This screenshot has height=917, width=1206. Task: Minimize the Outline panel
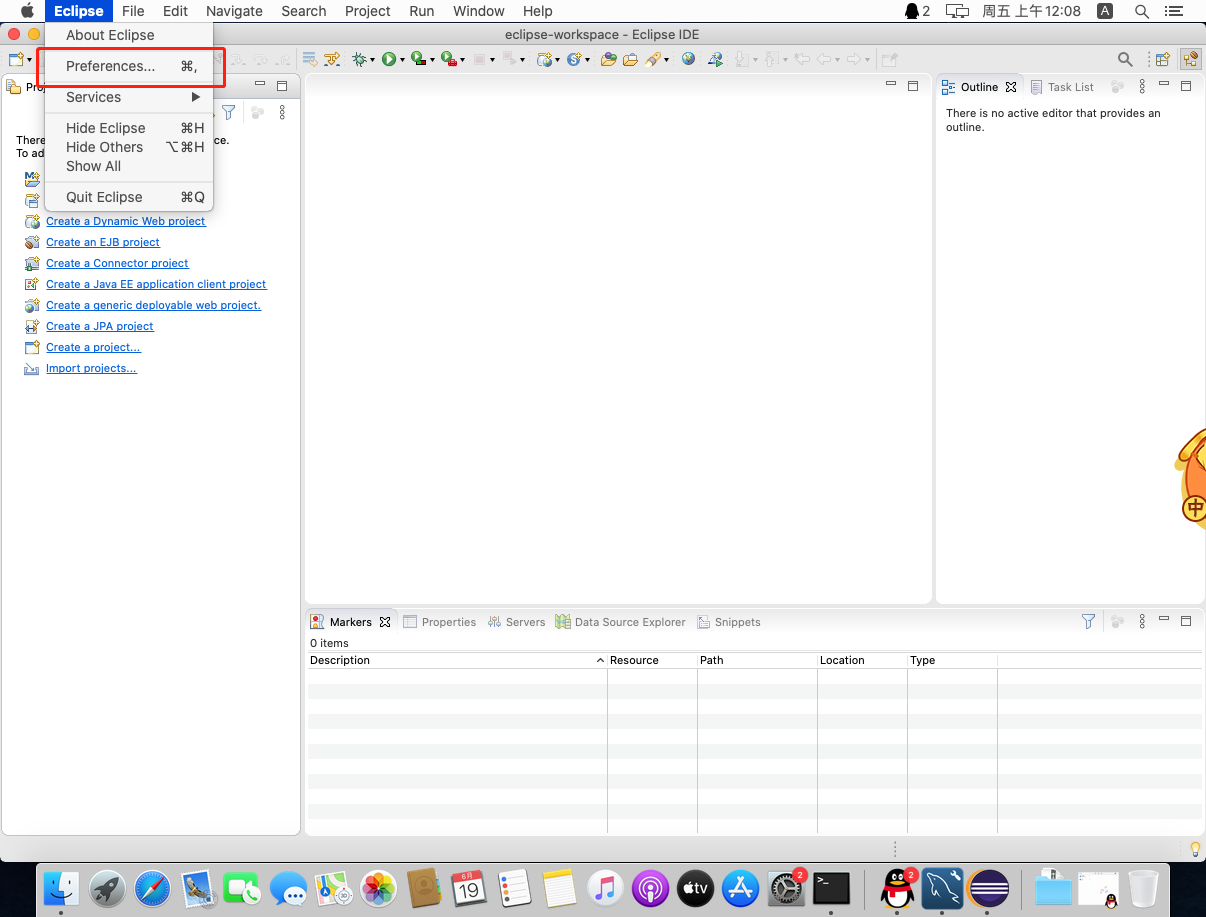click(1164, 86)
